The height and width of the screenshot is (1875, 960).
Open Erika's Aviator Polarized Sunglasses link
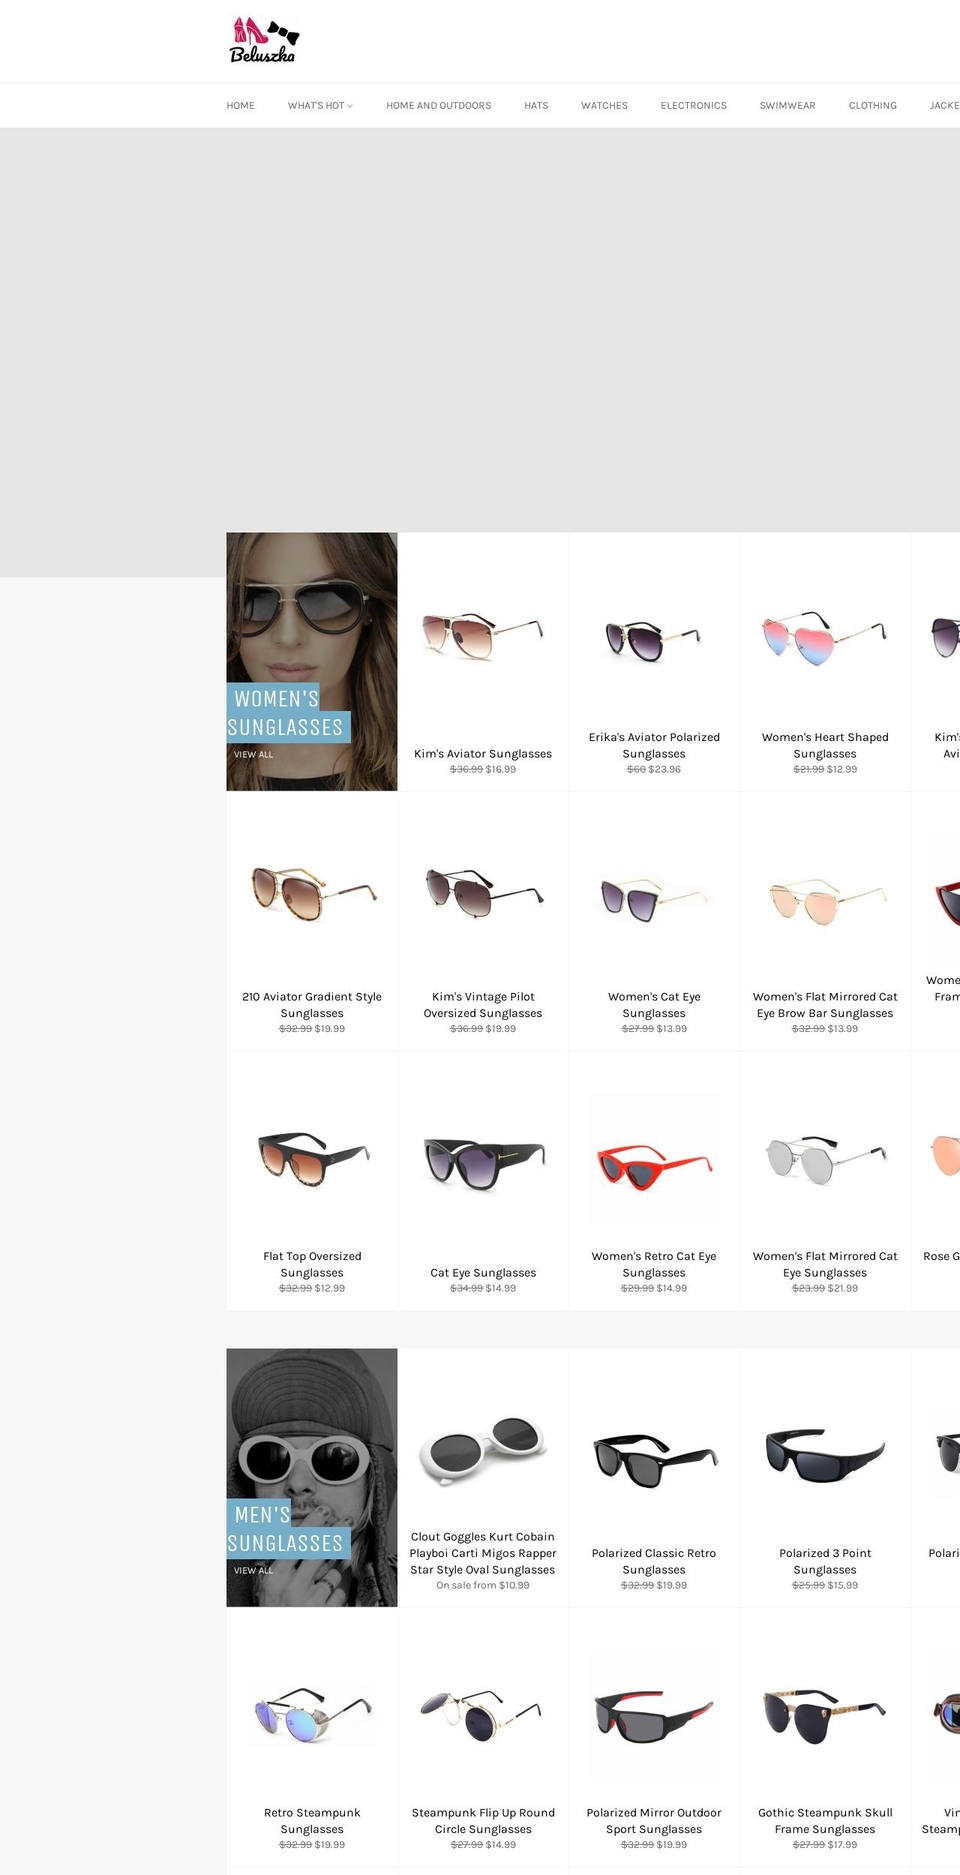[654, 745]
